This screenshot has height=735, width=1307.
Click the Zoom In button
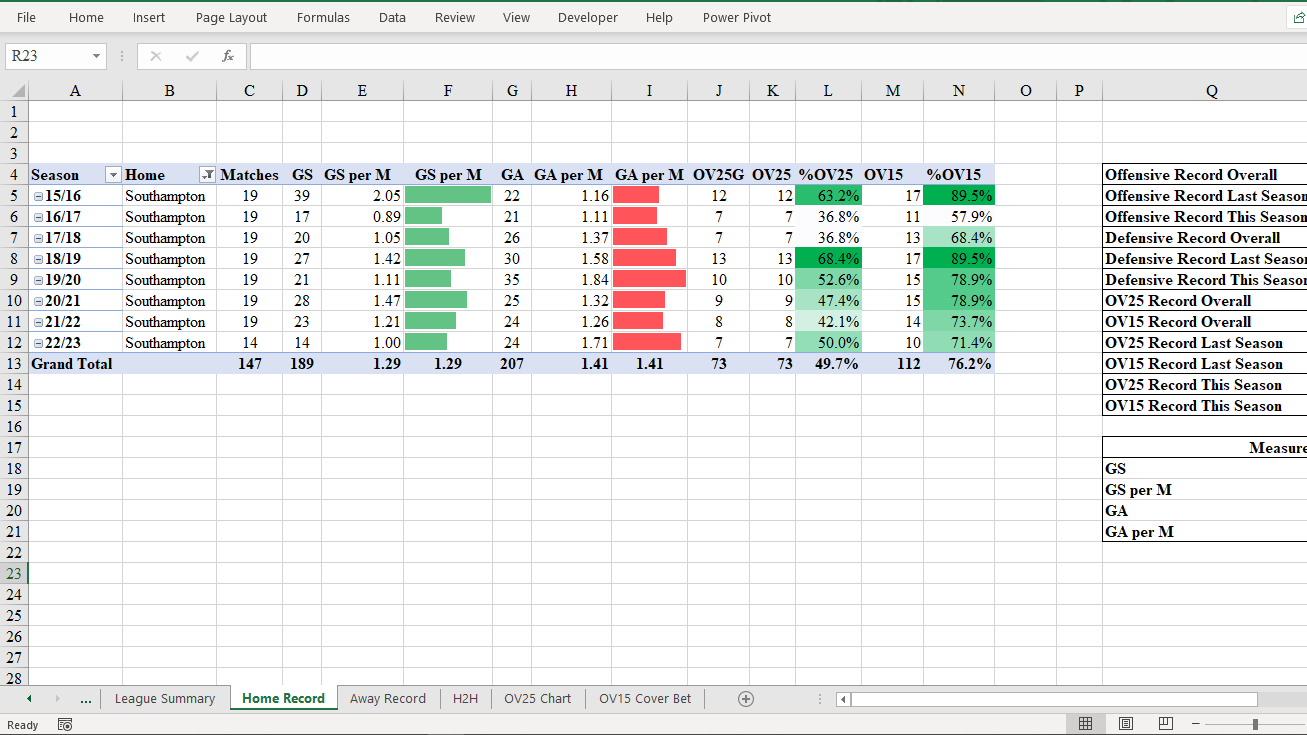point(1300,723)
